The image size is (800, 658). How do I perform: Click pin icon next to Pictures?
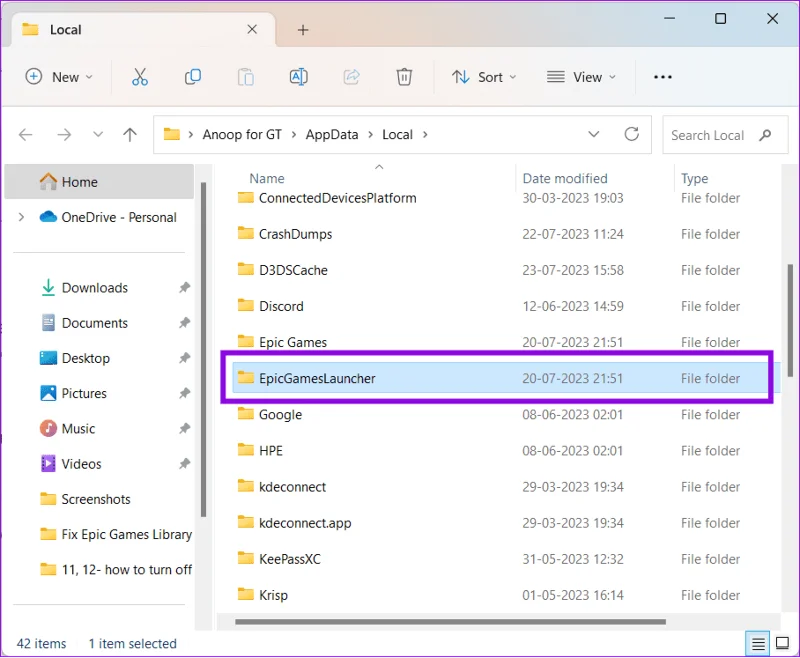[x=184, y=393]
